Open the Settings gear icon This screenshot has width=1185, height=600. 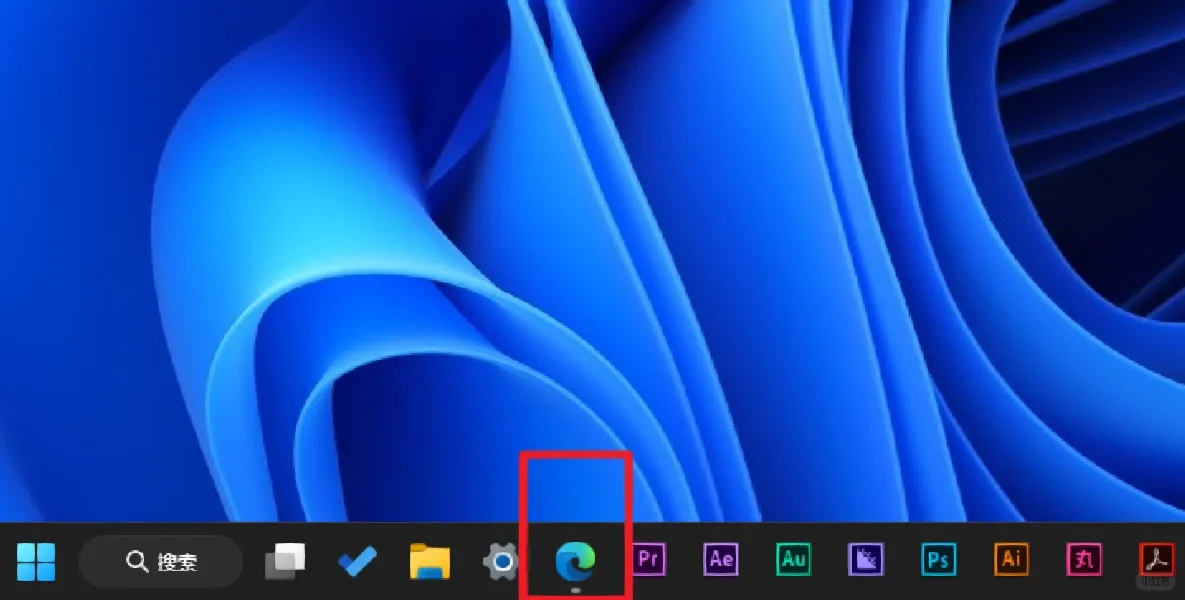(502, 561)
